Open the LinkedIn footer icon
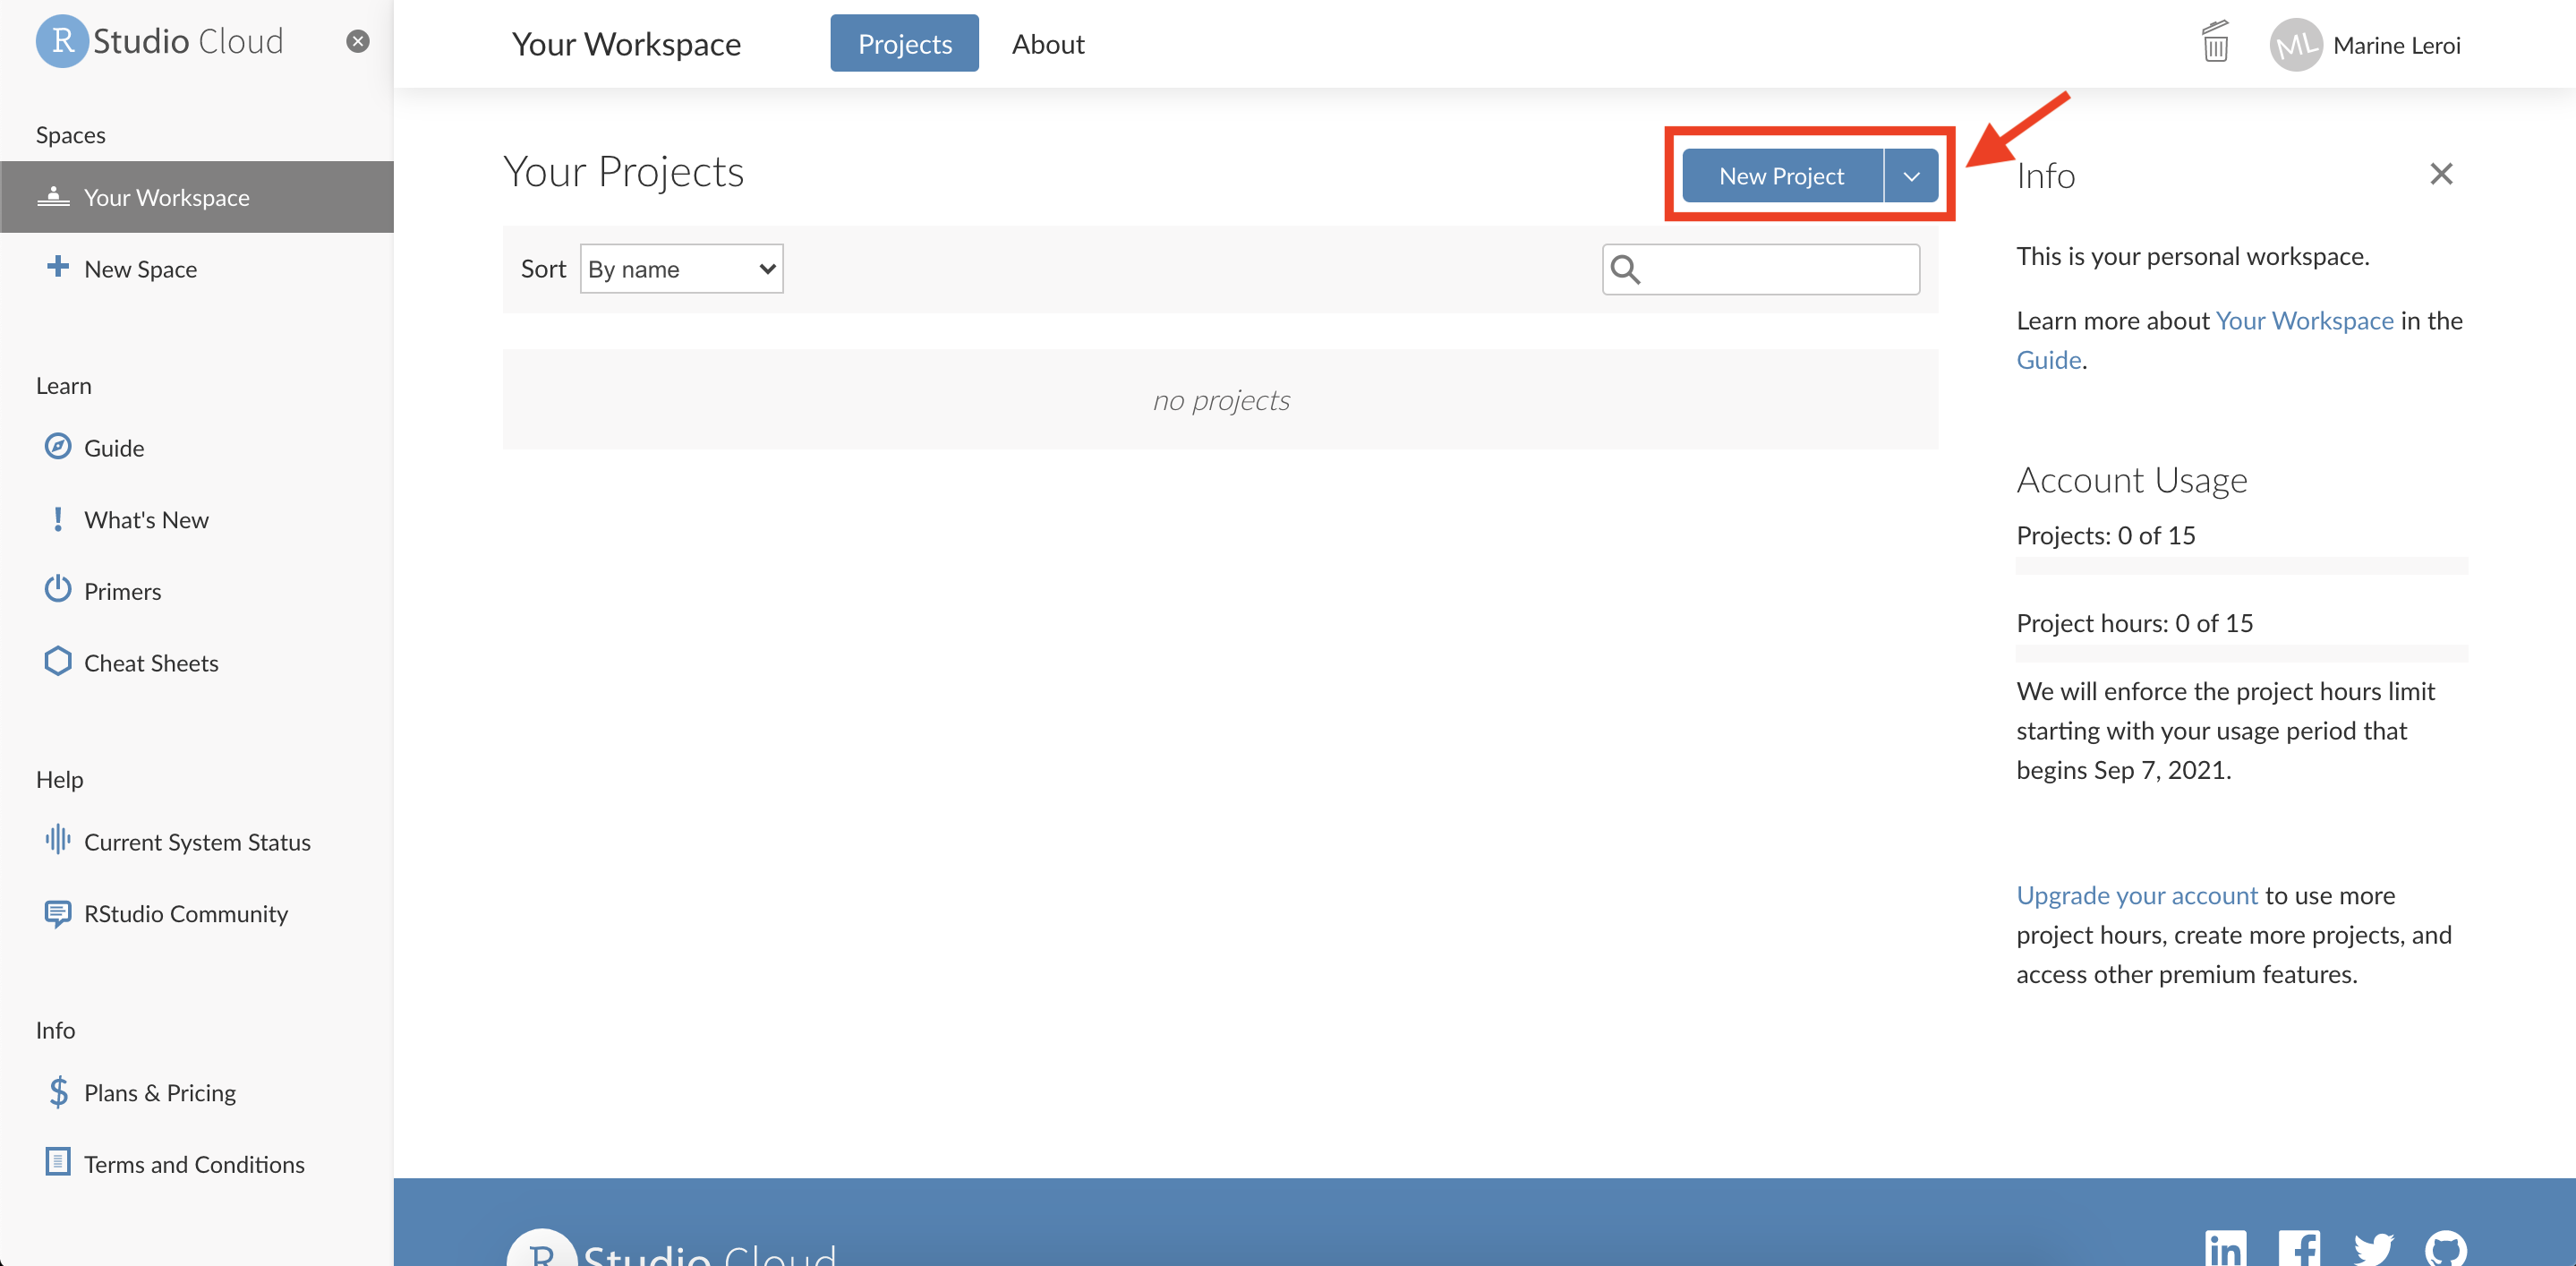Image resolution: width=2576 pixels, height=1266 pixels. pyautogui.click(x=2225, y=1249)
